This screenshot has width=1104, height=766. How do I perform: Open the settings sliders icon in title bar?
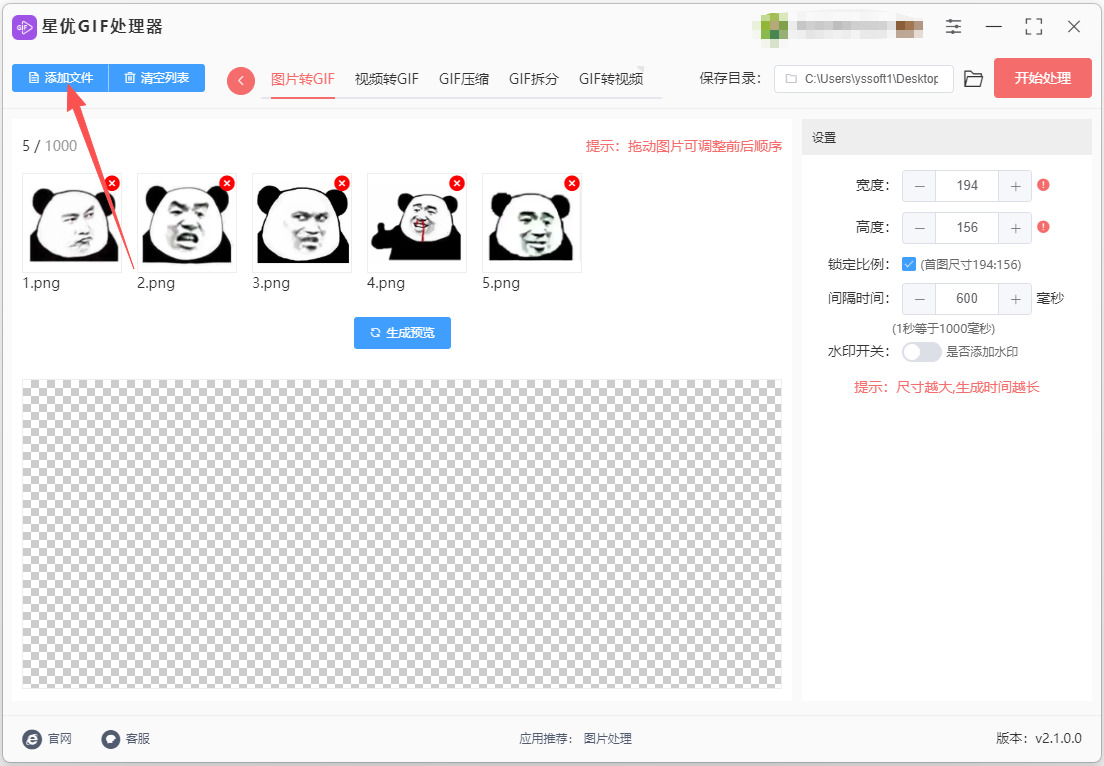(x=953, y=27)
